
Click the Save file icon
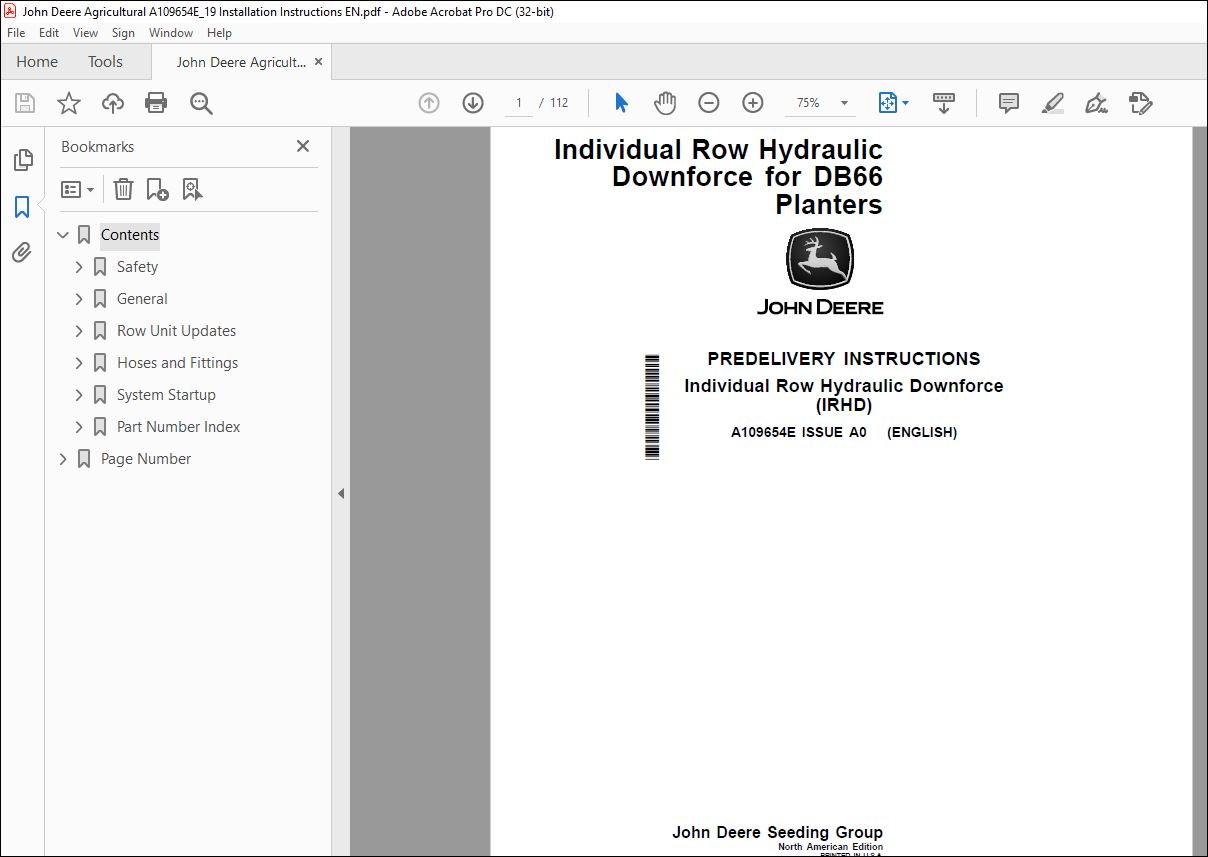coord(25,103)
